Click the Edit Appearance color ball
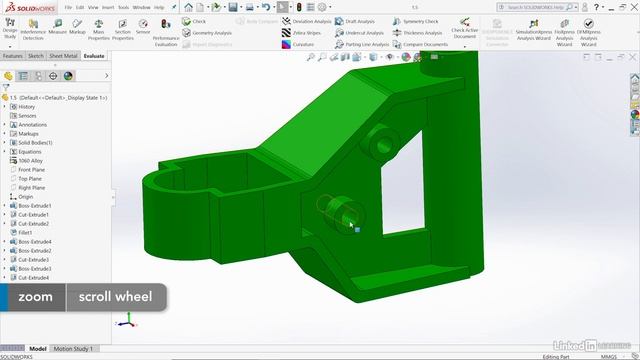 click(x=406, y=57)
